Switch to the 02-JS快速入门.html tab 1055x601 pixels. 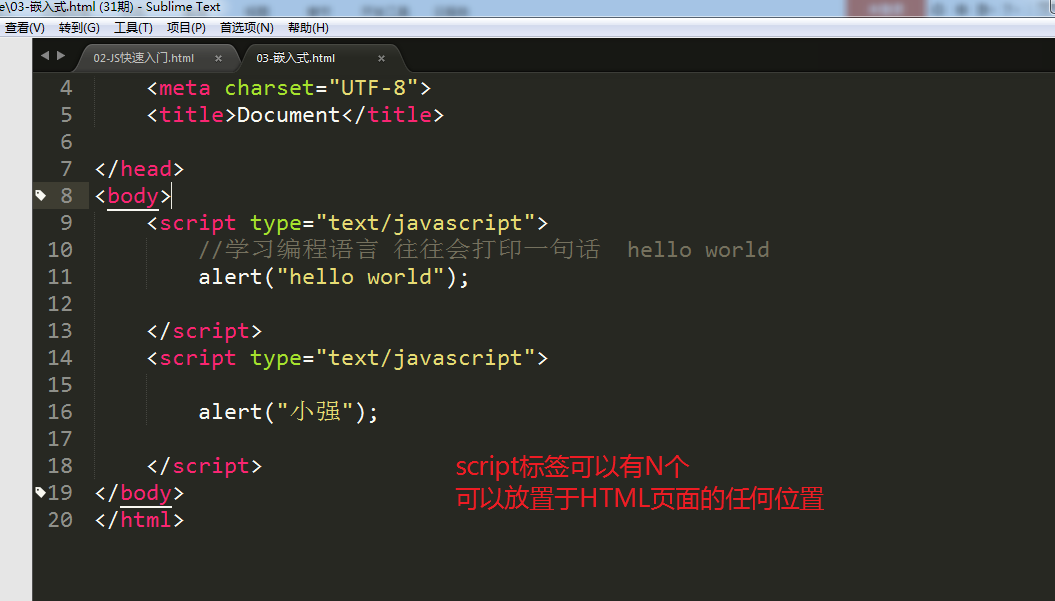coord(144,58)
